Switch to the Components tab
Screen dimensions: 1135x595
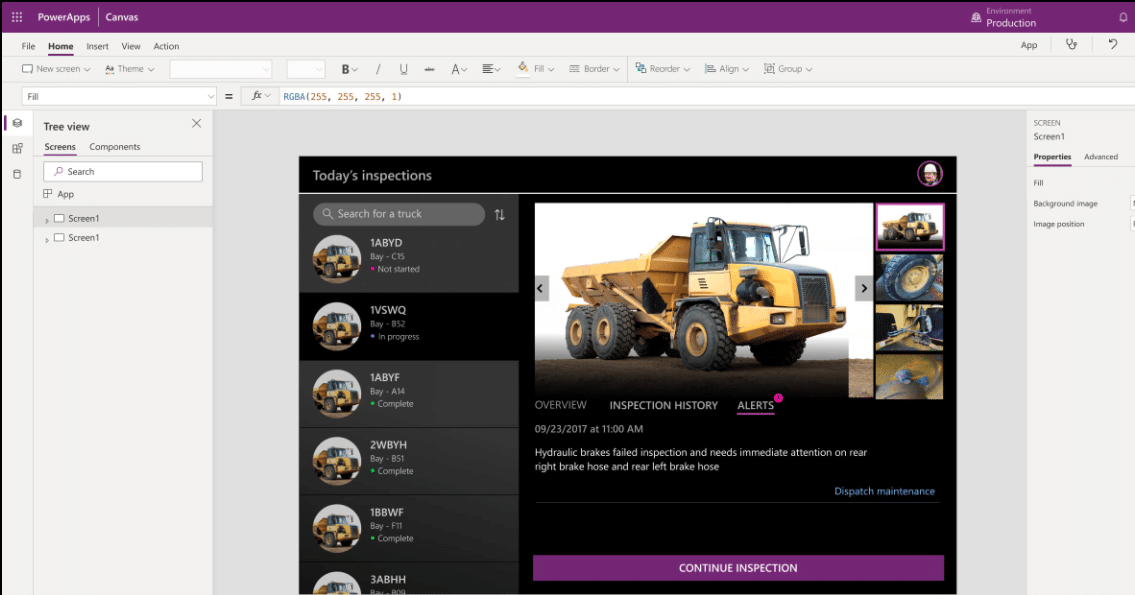(x=114, y=147)
